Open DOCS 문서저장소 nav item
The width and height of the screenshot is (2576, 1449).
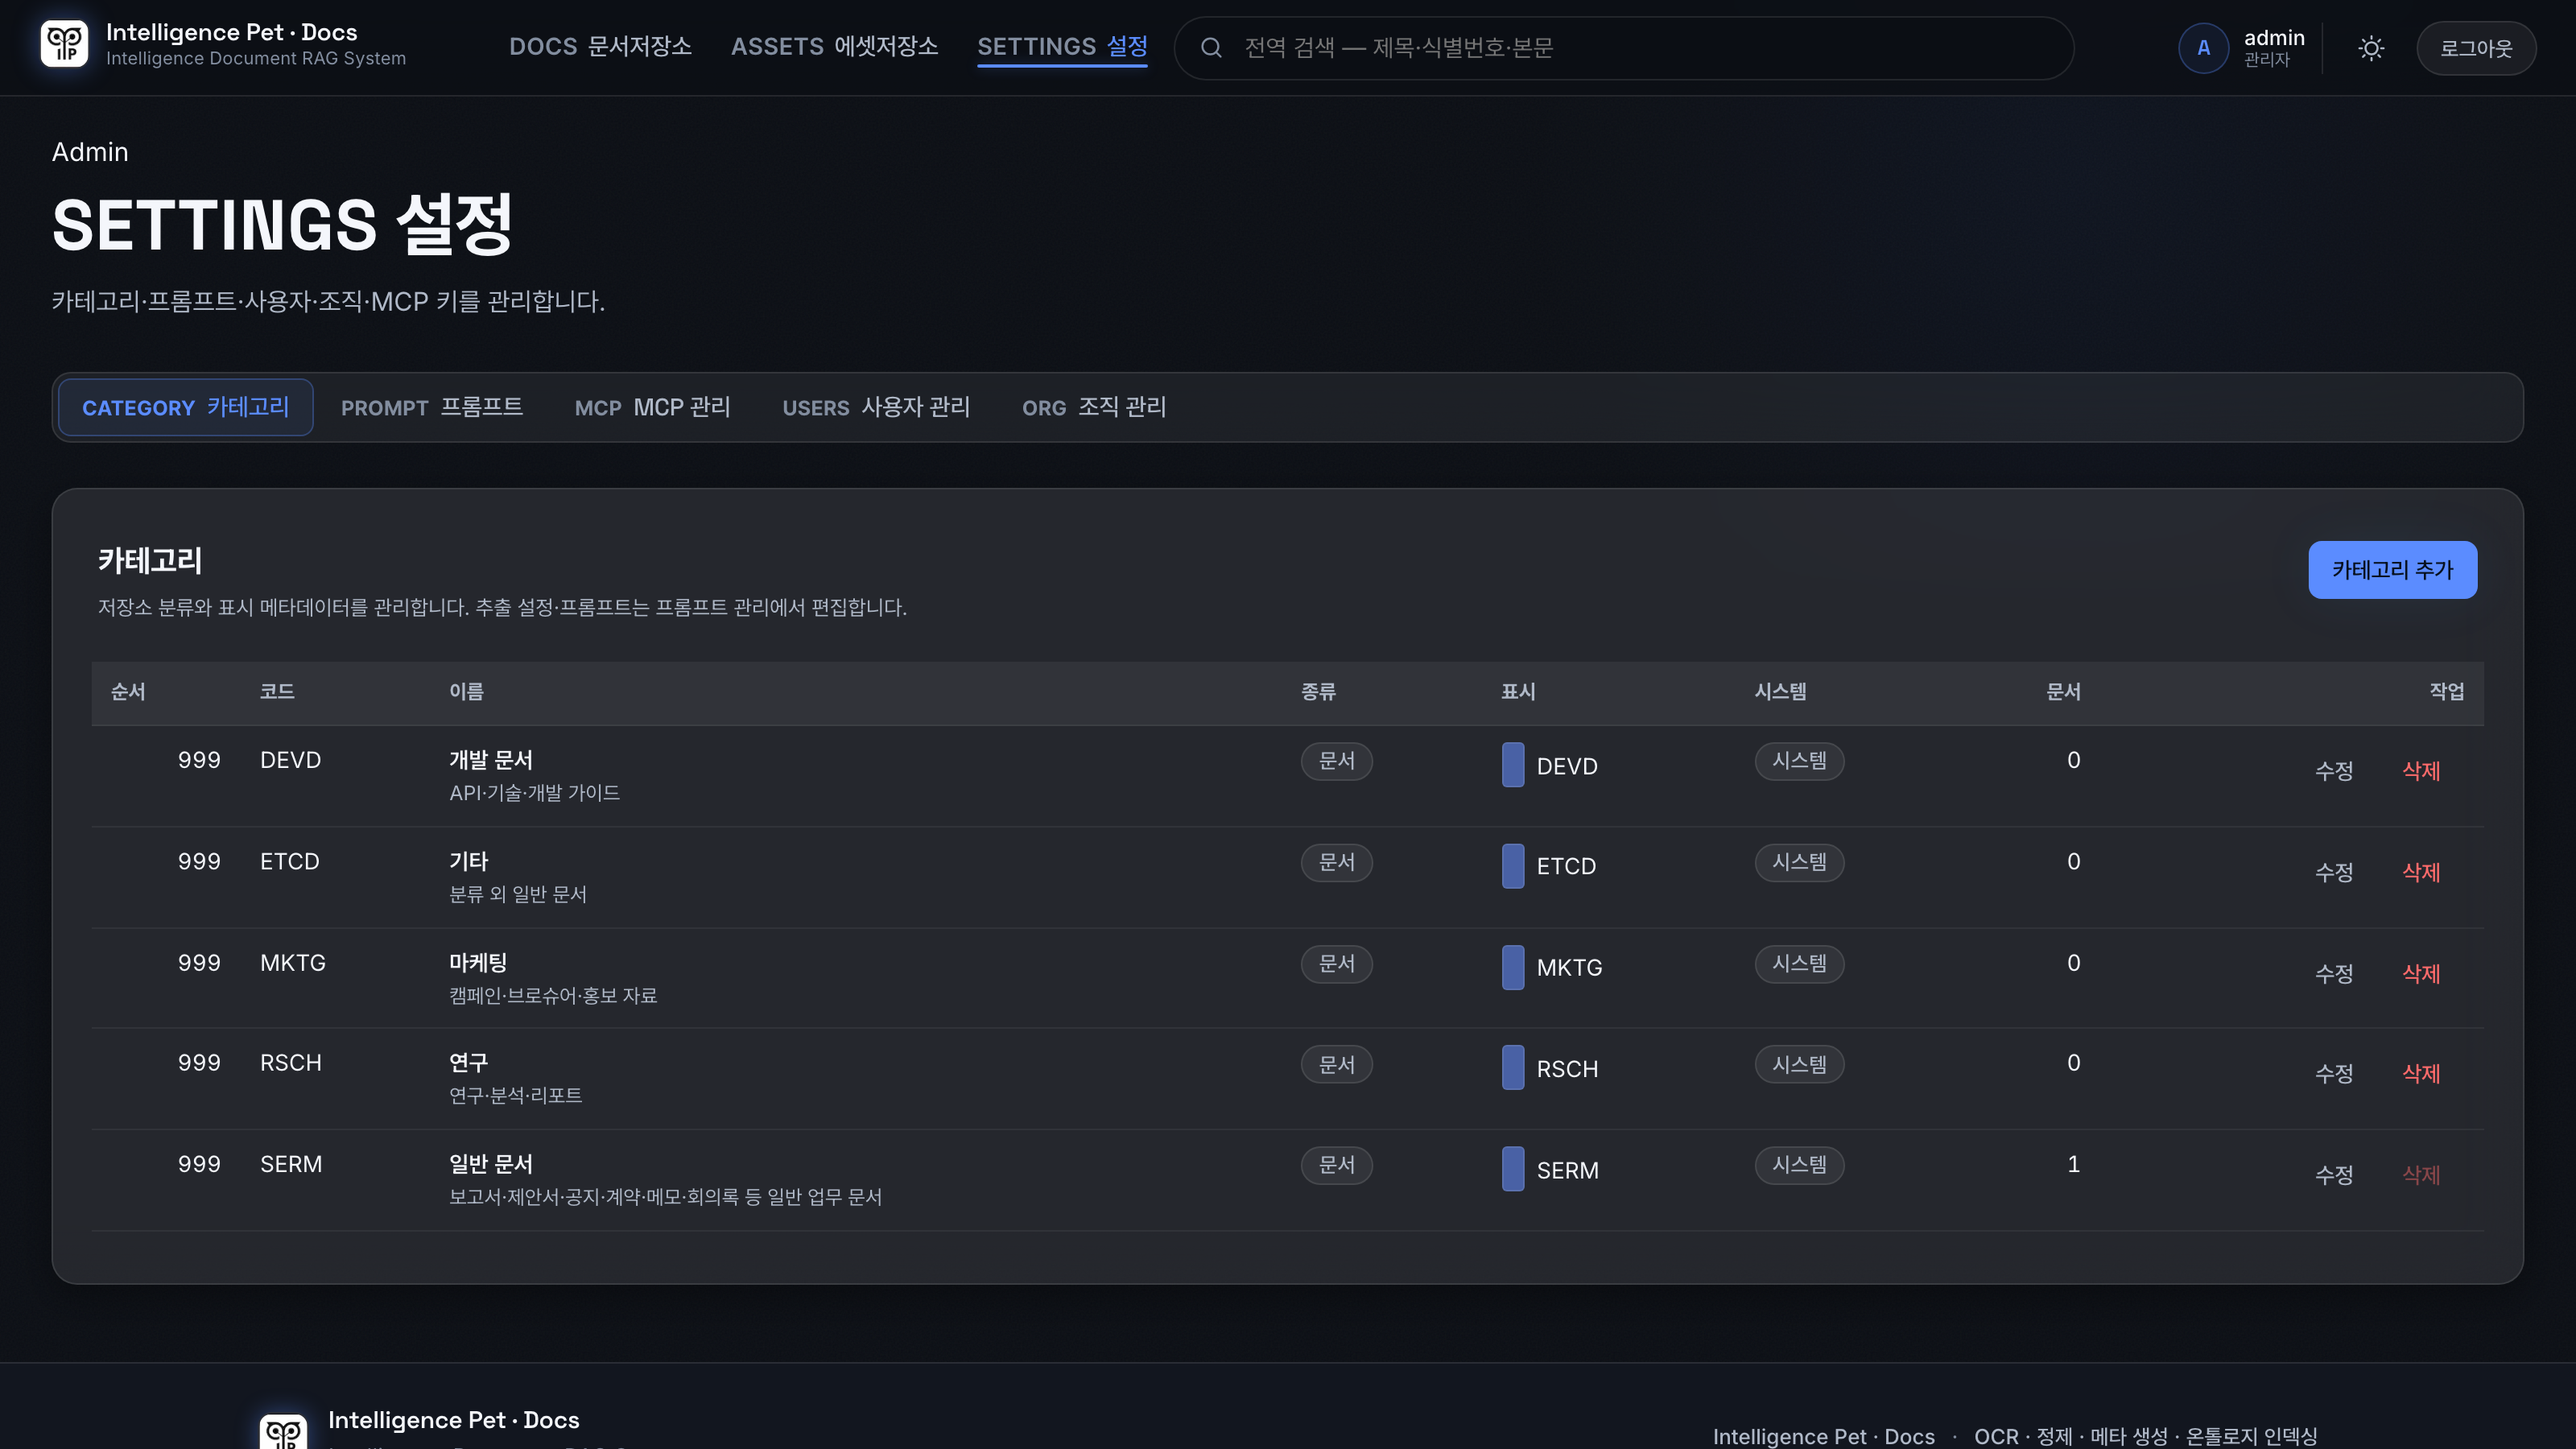600,47
